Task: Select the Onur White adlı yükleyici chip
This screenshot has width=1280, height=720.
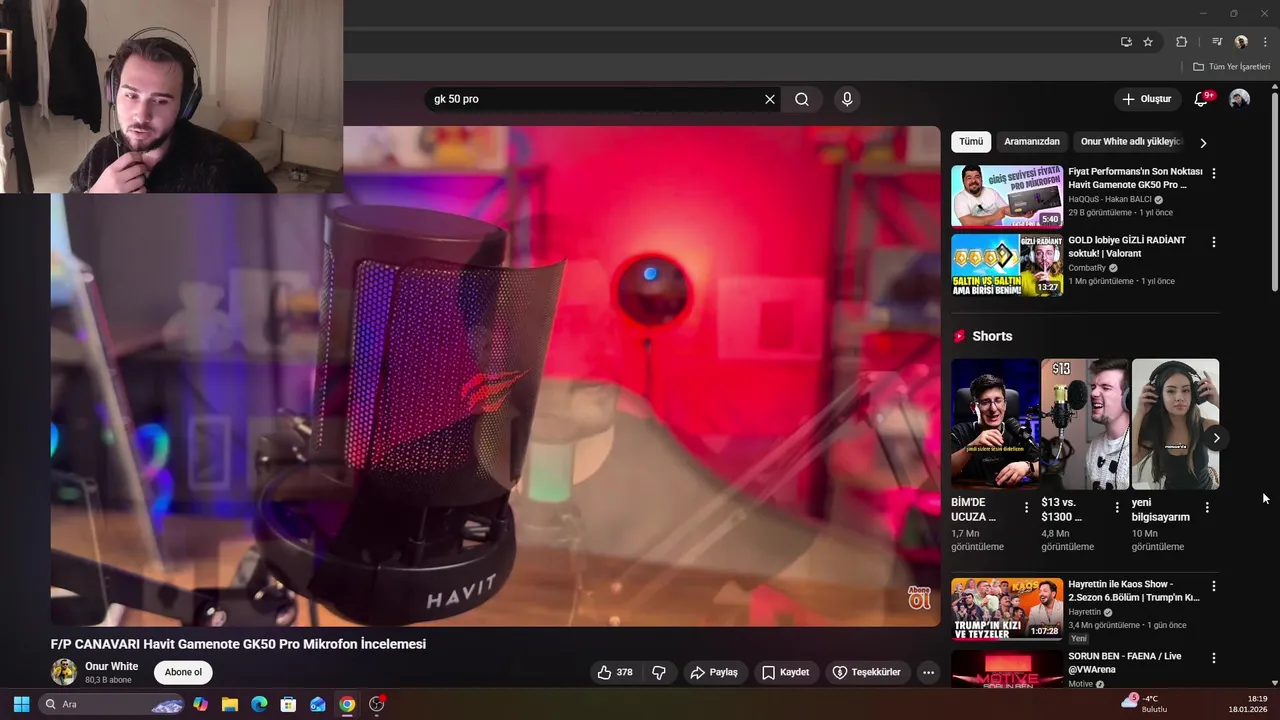Action: [x=1132, y=142]
